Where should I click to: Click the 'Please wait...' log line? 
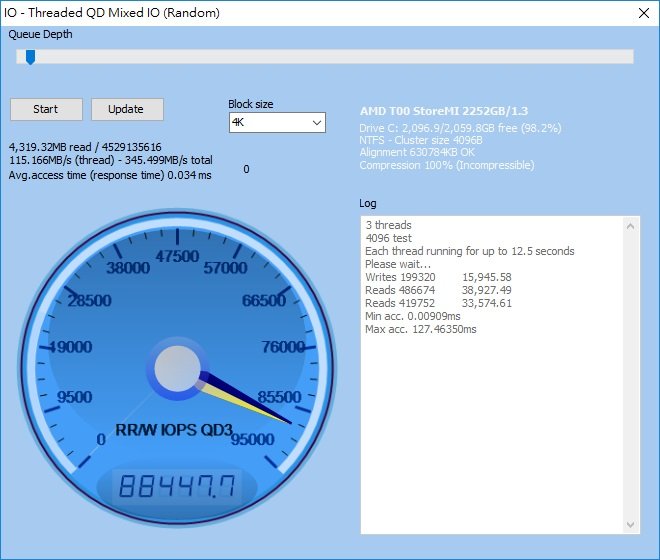coord(398,264)
